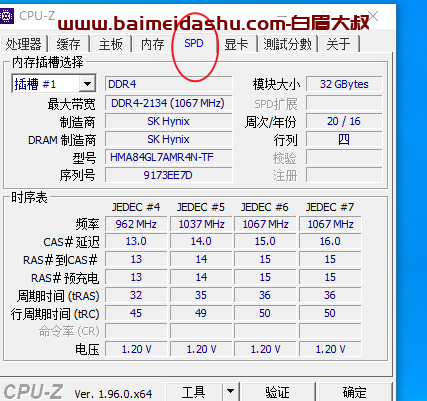Select the 插槽 #1 combo box
The width and height of the screenshot is (427, 401).
54,84
